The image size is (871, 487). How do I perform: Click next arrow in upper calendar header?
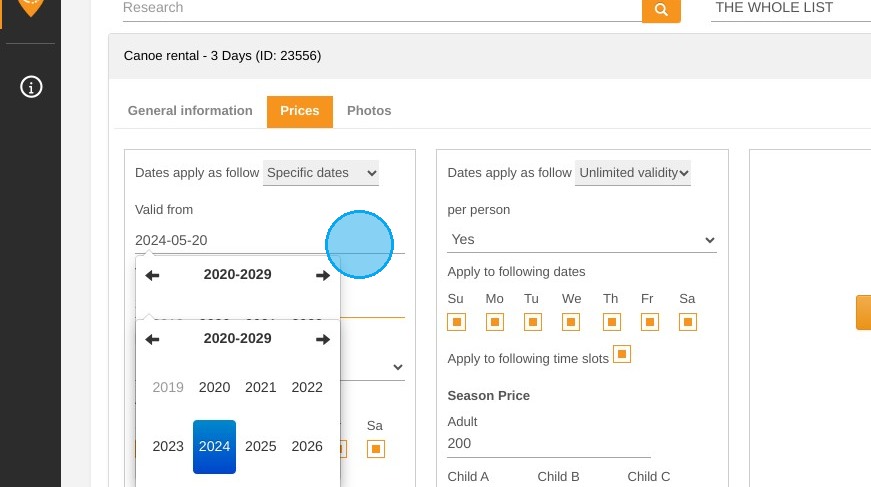(x=323, y=275)
